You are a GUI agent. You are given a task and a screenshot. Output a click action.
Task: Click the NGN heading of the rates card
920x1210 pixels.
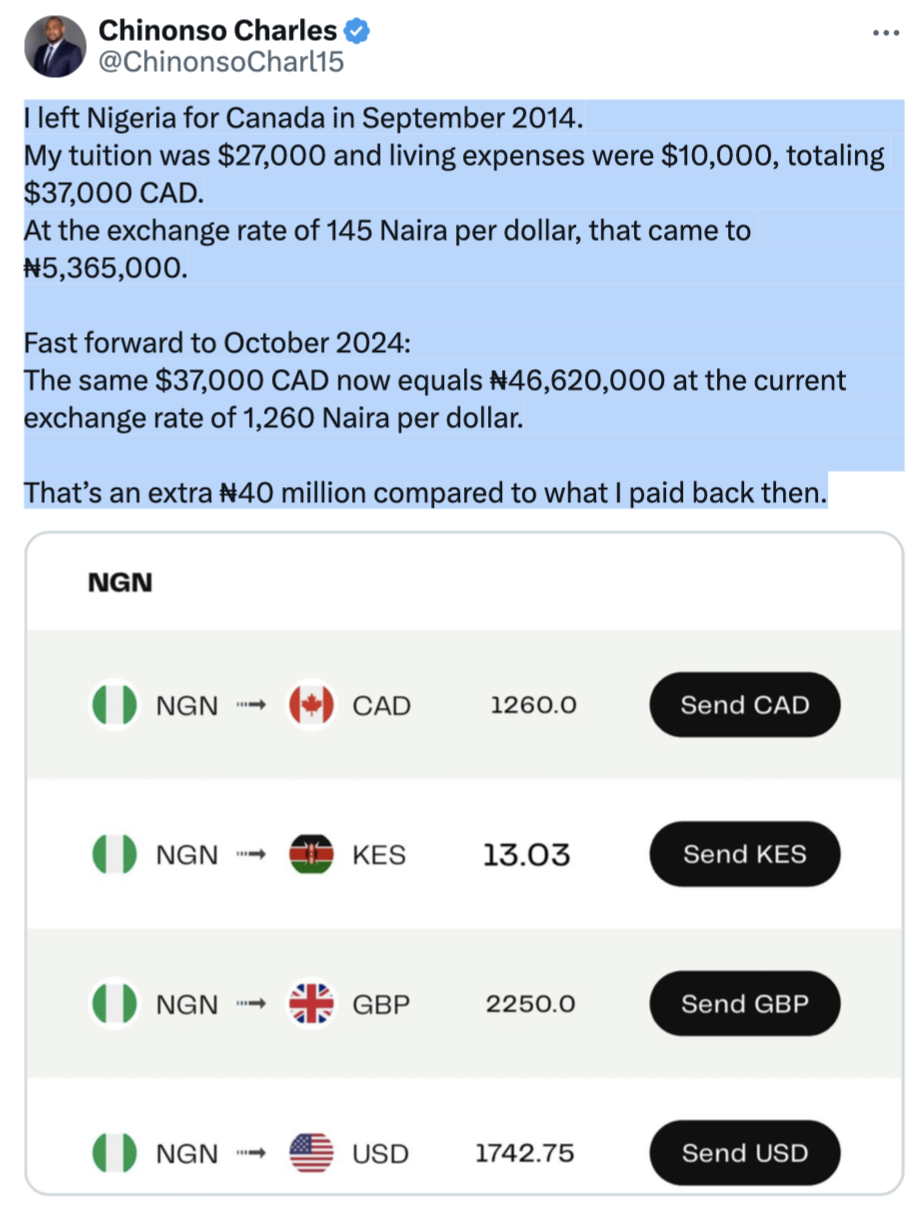120,583
